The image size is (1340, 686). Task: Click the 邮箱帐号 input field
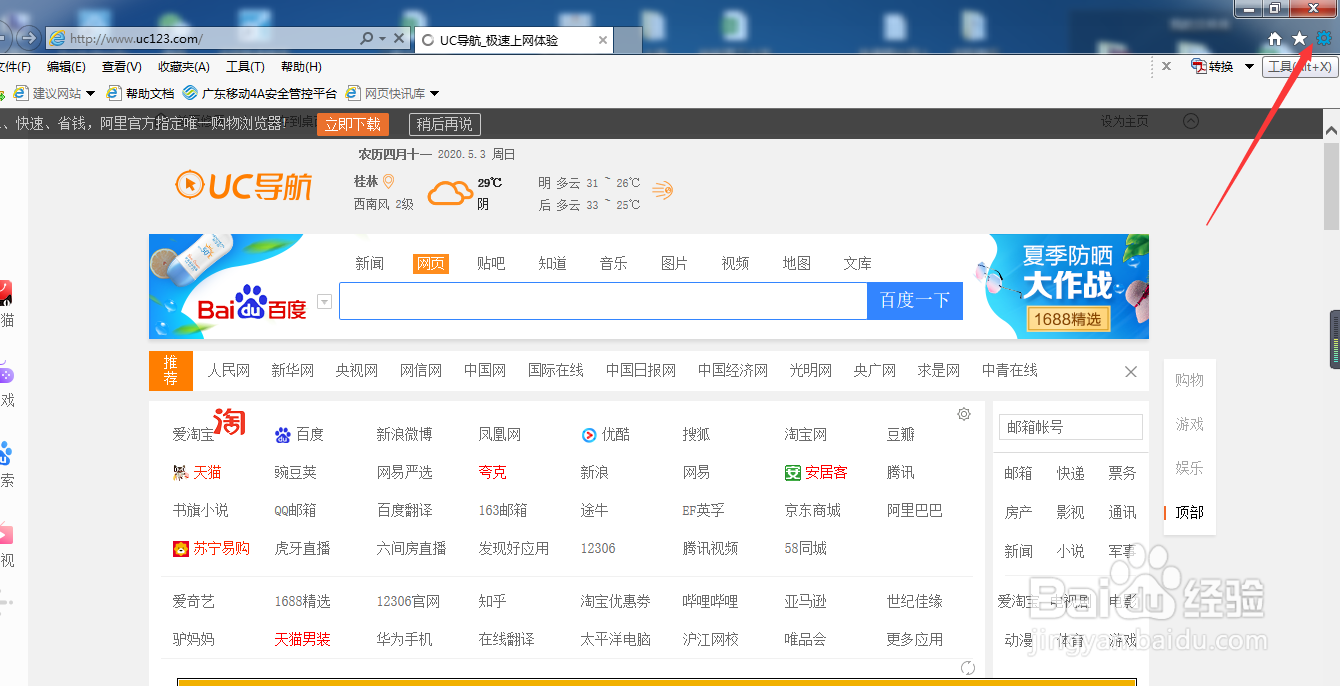tap(1070, 427)
